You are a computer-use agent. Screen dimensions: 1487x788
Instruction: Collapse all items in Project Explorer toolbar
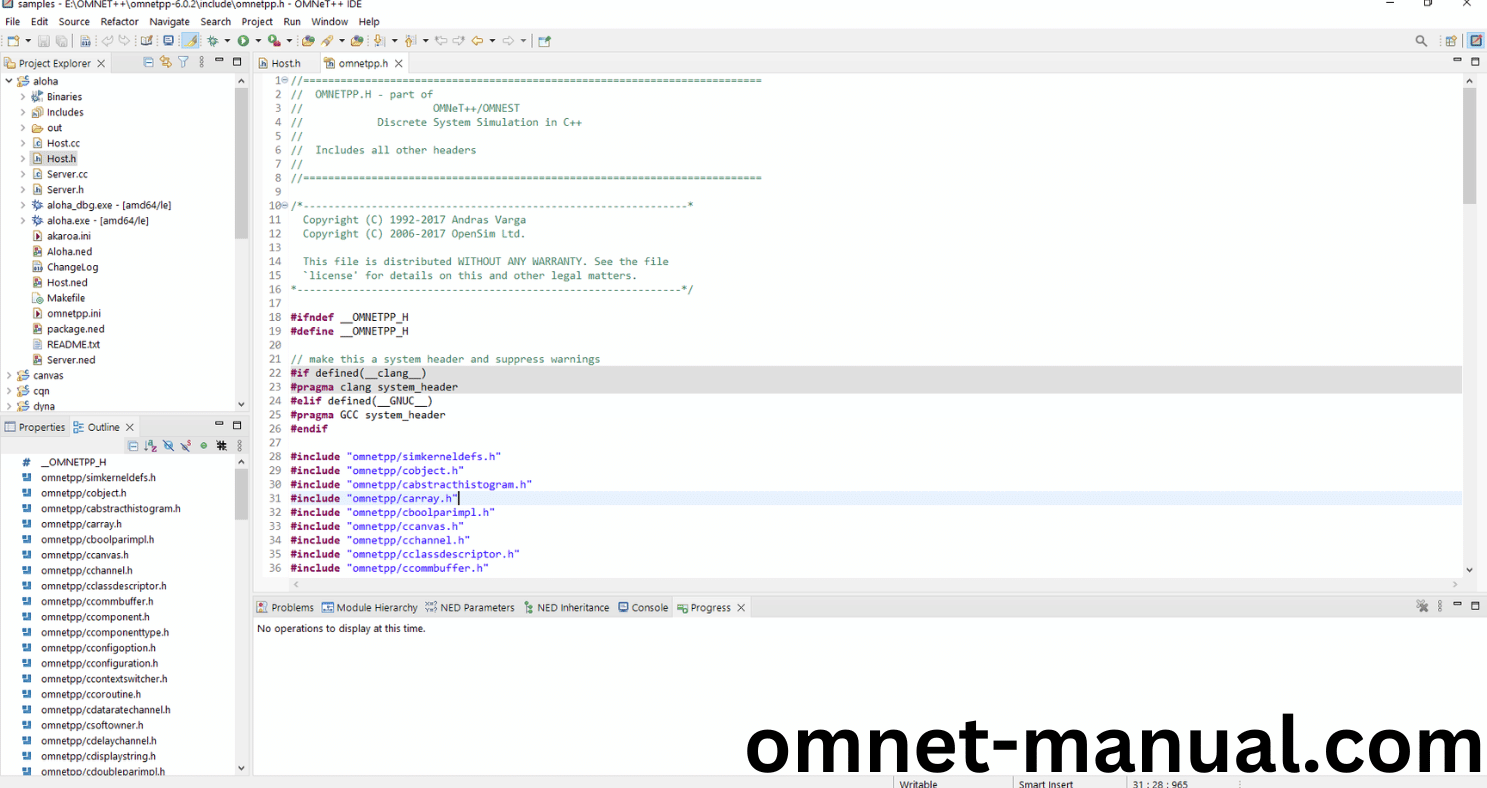pos(148,62)
